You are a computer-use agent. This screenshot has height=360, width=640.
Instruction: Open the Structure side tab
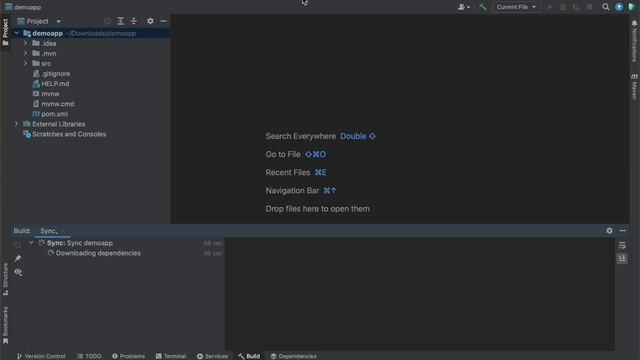(x=5, y=279)
